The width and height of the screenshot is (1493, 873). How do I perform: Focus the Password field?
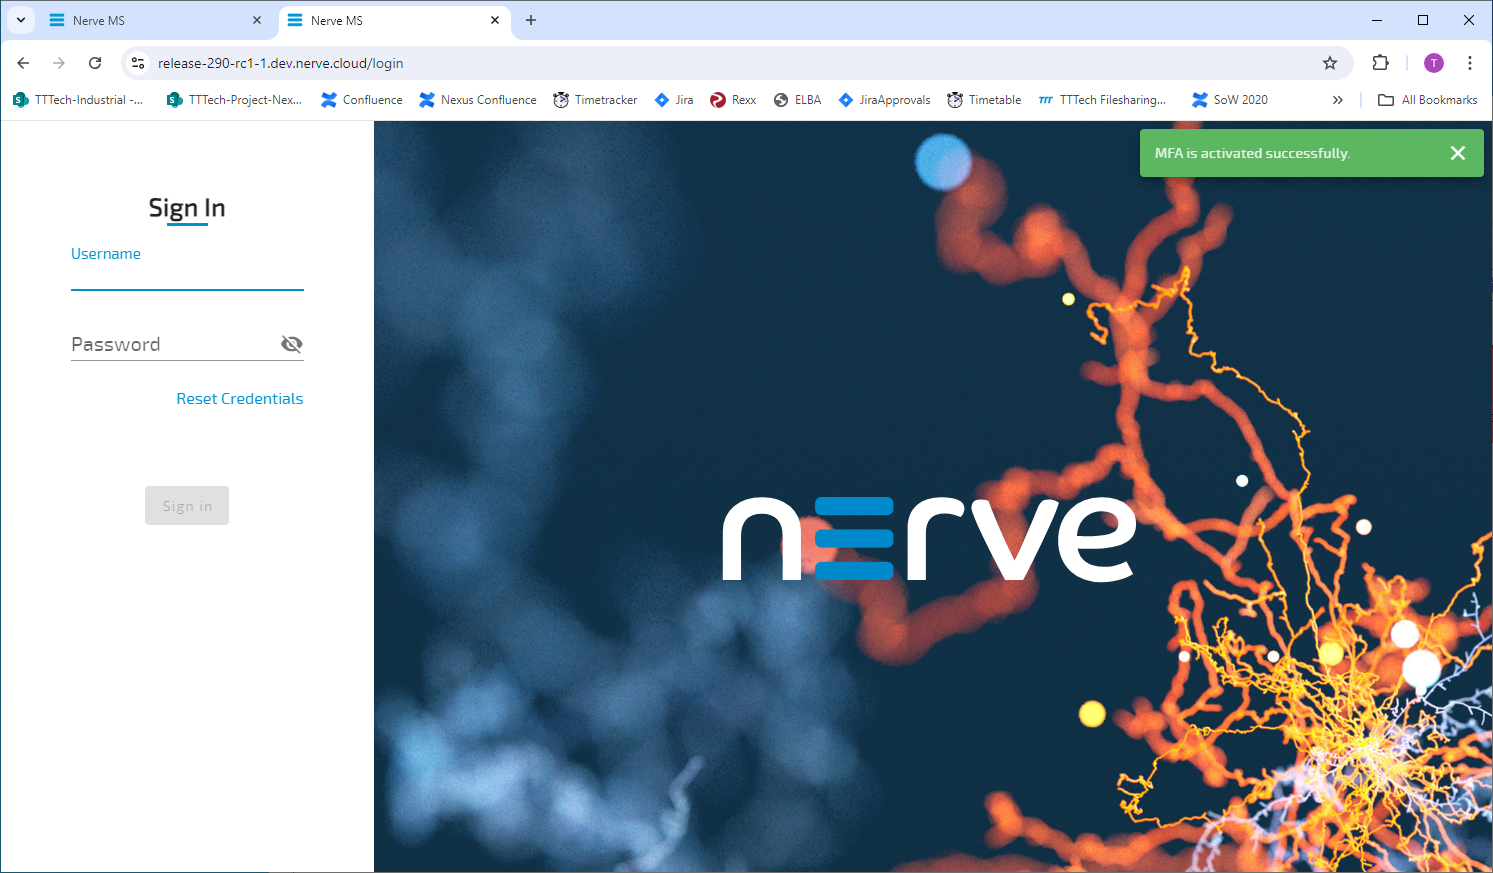pos(170,344)
